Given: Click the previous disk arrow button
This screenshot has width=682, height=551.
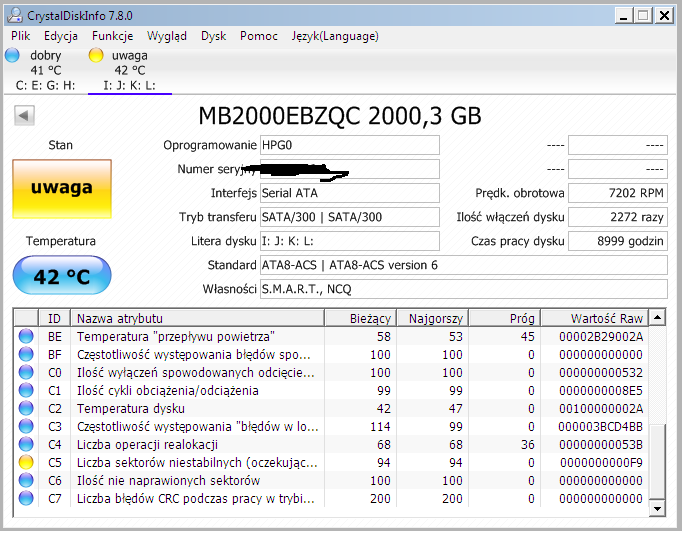Looking at the screenshot, I should 24,115.
